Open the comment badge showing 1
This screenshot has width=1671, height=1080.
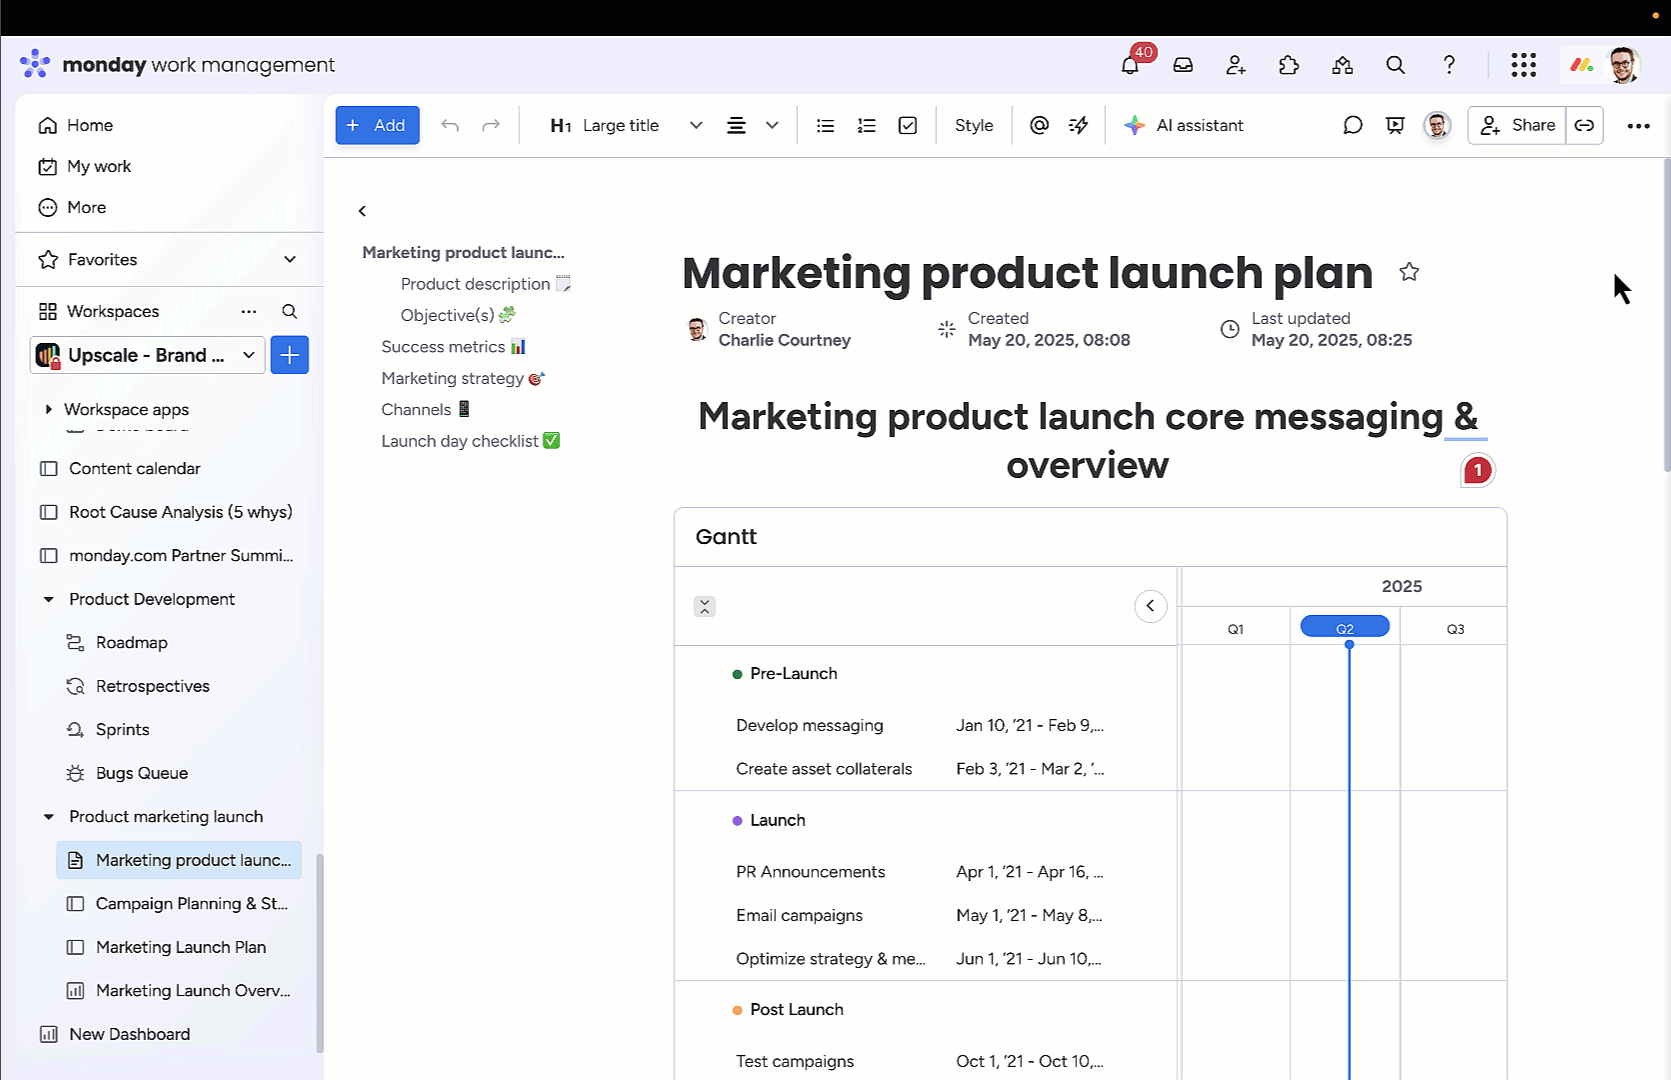pyautogui.click(x=1478, y=470)
